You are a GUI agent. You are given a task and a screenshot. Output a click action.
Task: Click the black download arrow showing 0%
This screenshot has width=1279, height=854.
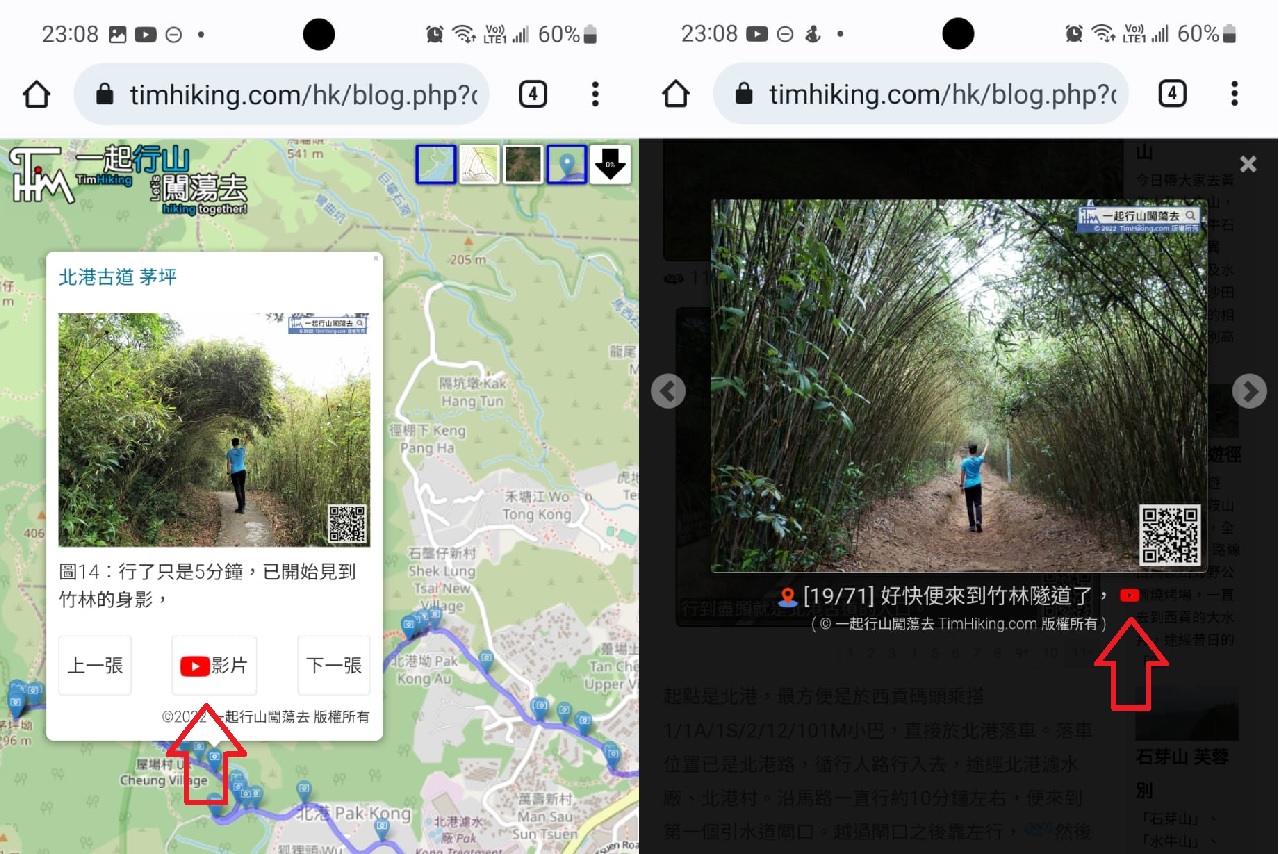pyautogui.click(x=610, y=164)
